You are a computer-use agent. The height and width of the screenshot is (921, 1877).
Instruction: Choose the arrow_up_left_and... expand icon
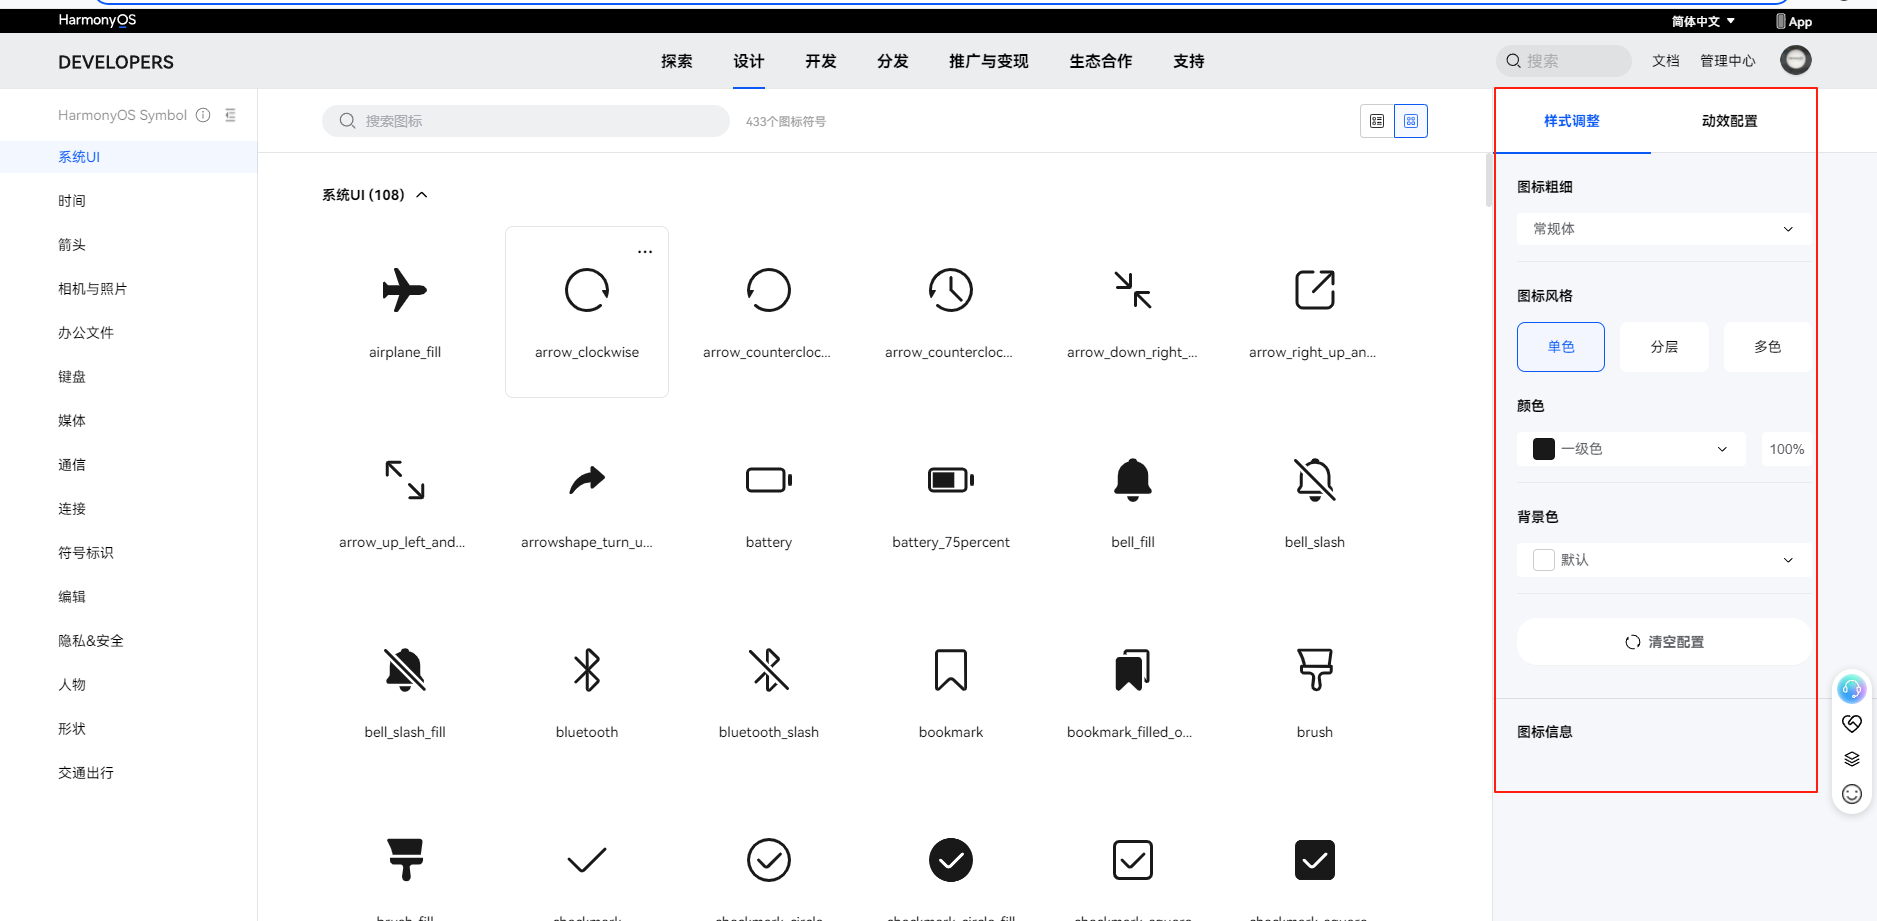point(405,480)
